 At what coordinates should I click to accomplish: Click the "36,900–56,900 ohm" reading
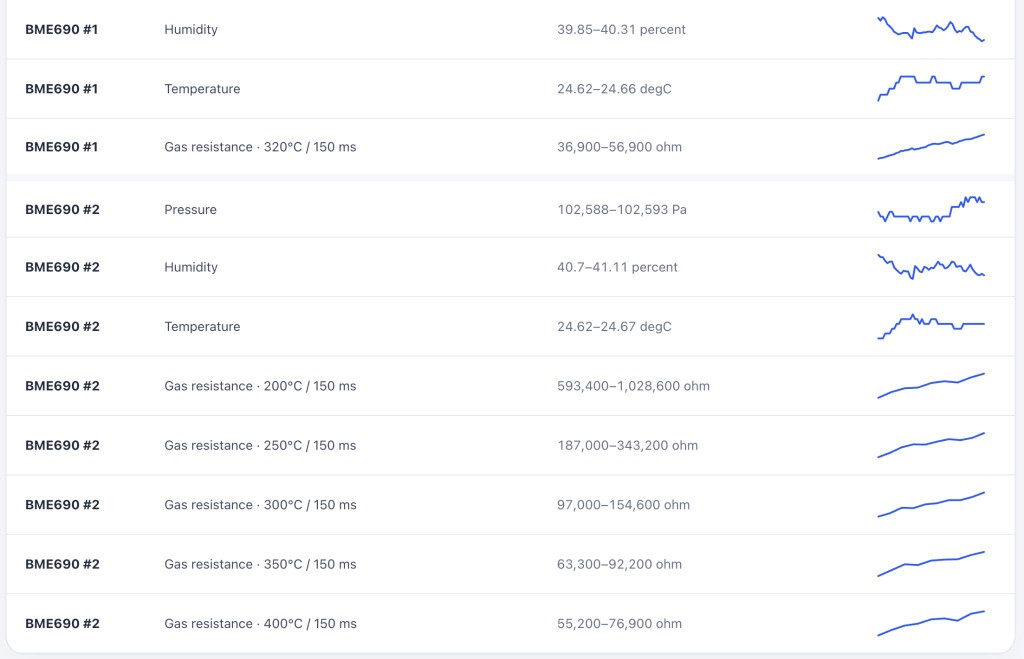point(619,147)
